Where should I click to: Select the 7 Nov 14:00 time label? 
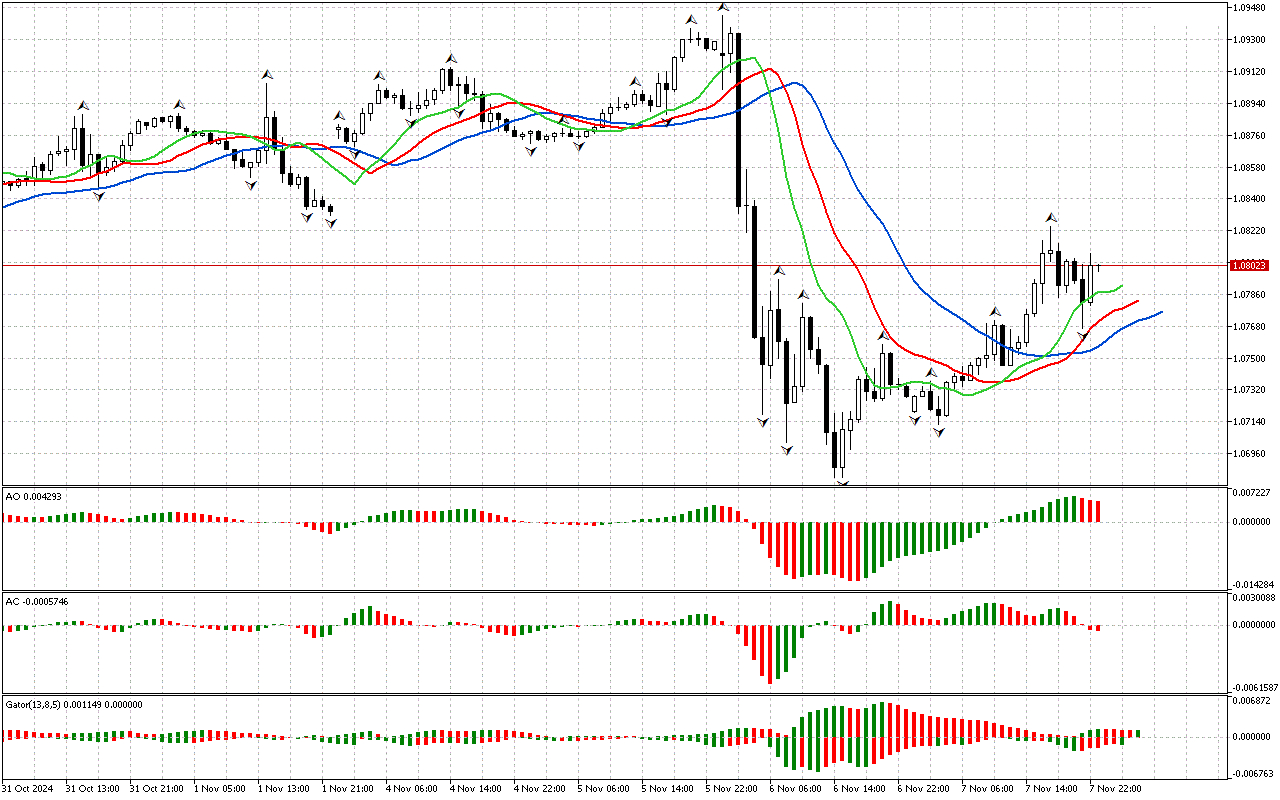click(x=1051, y=789)
